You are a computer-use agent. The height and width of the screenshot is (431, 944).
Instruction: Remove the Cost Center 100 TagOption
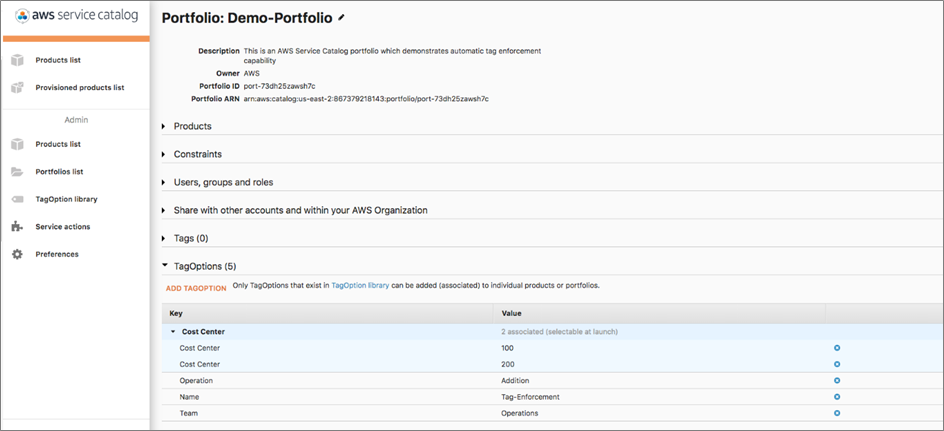[837, 348]
